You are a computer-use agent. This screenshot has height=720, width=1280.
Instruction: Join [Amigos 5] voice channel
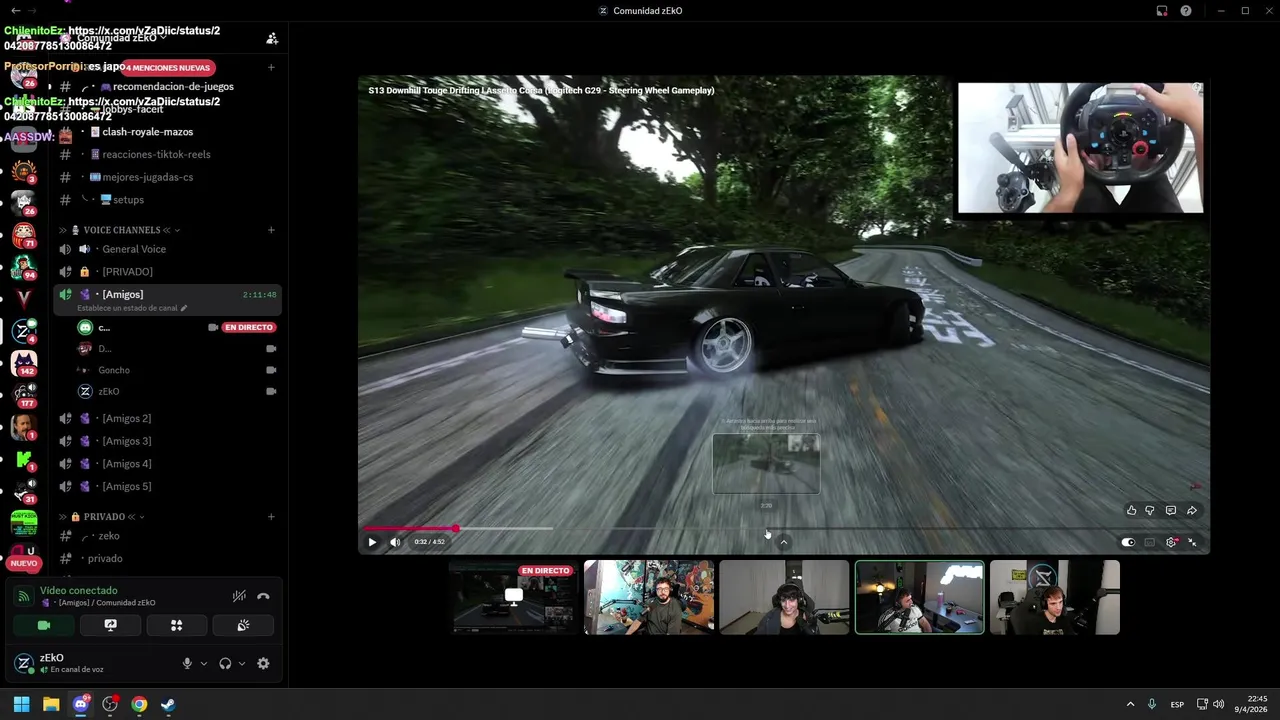click(x=168, y=487)
